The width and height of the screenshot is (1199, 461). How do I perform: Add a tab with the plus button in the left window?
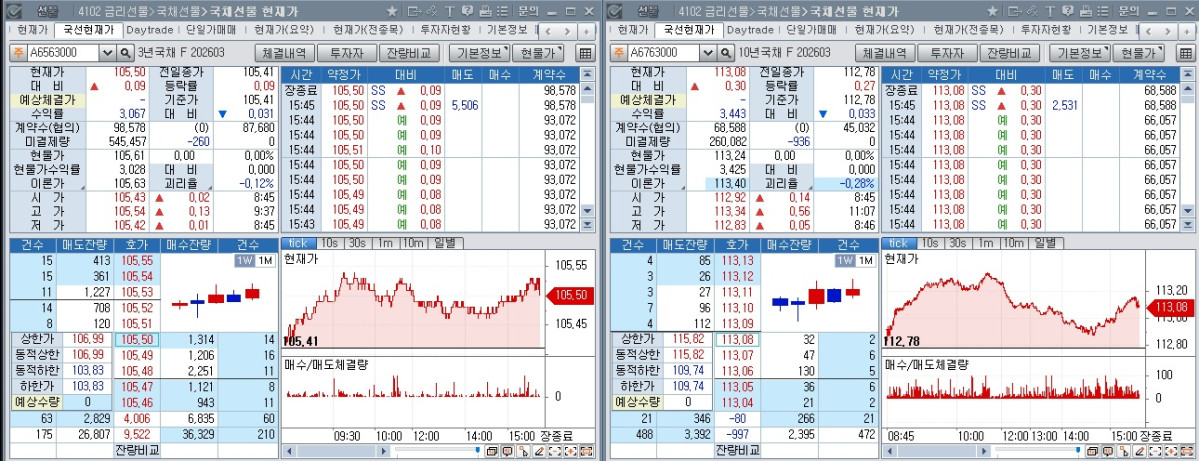[x=586, y=31]
